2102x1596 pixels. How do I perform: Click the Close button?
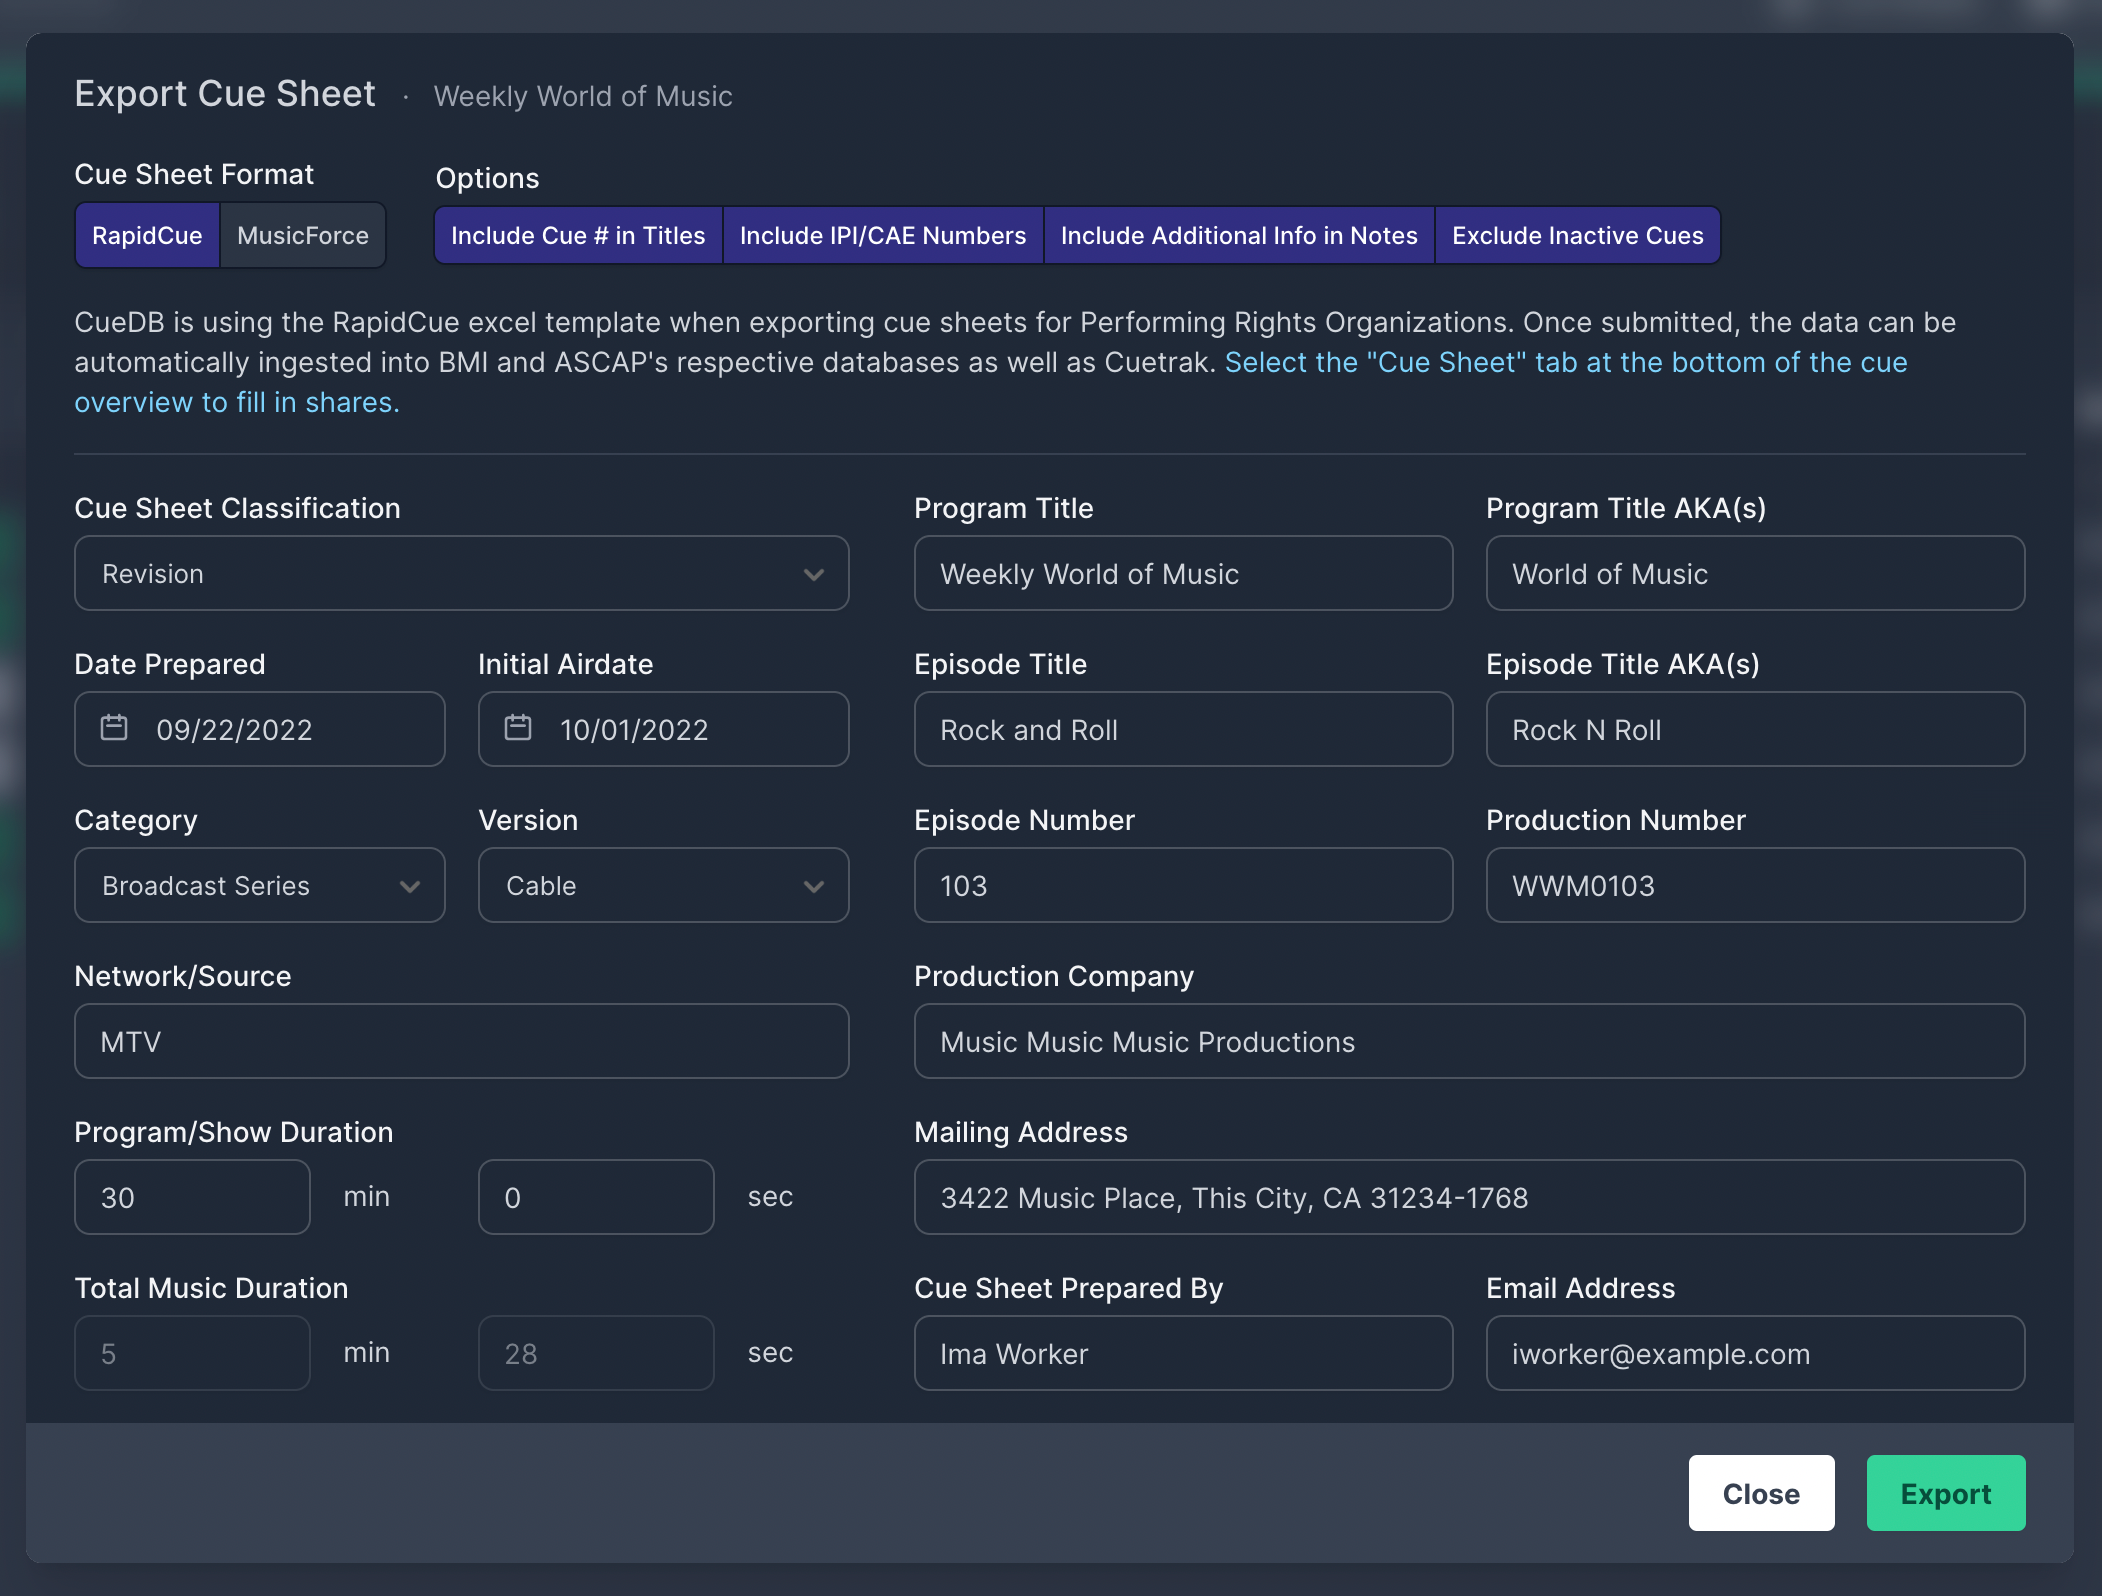(1762, 1494)
